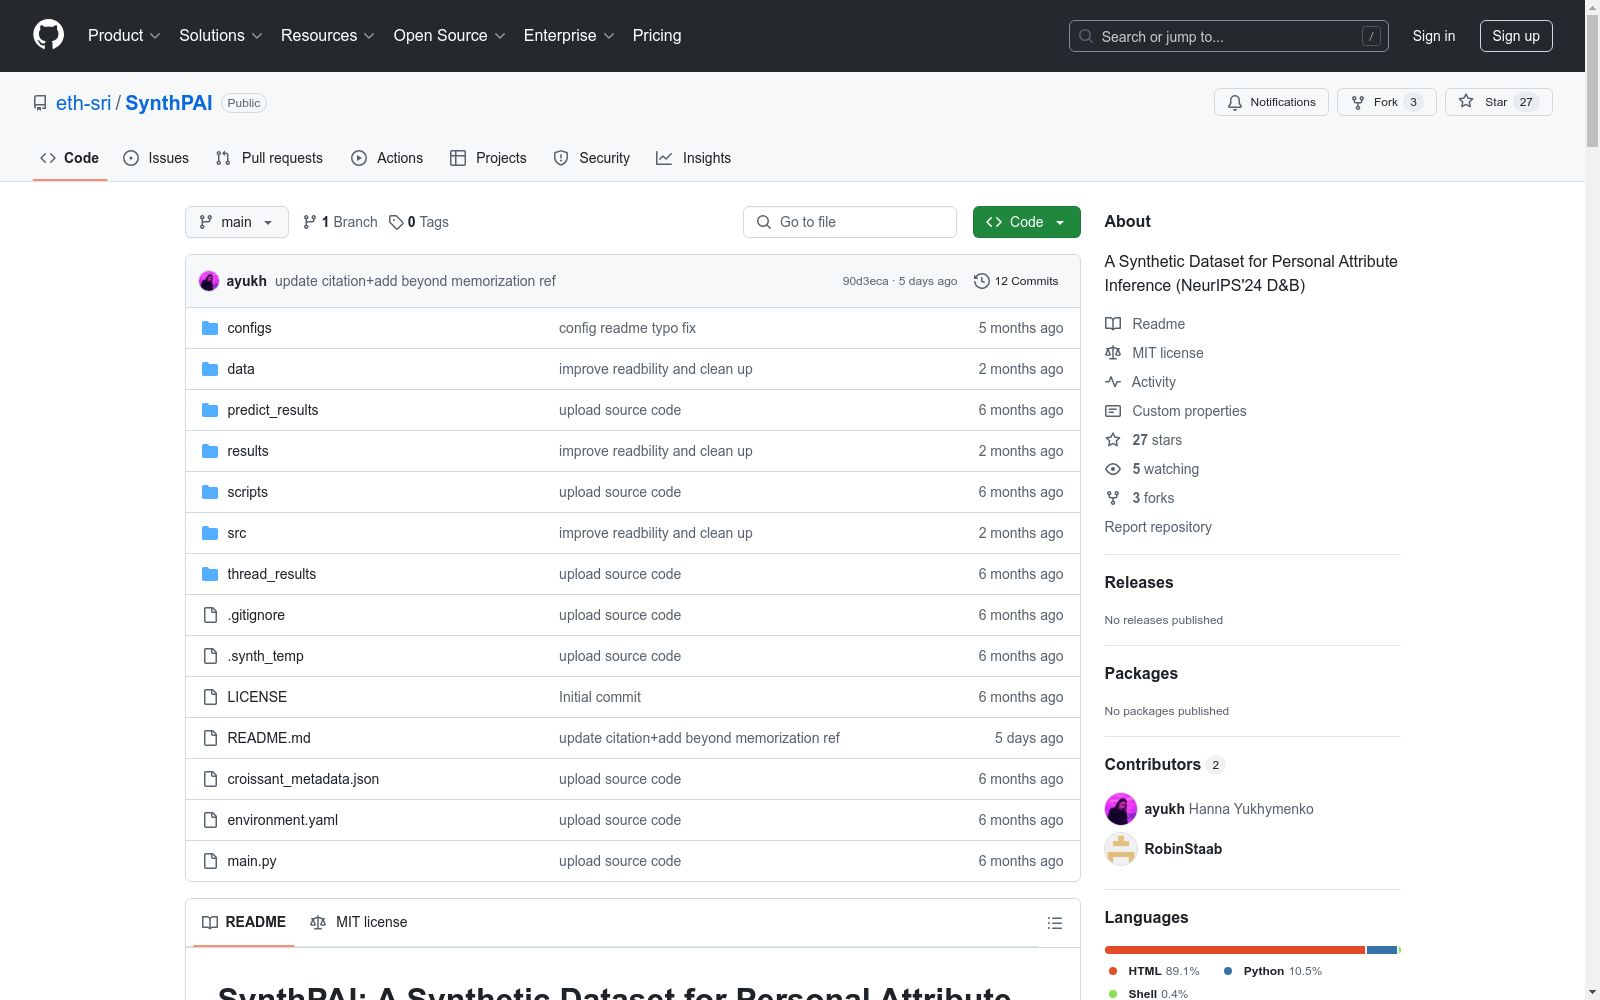This screenshot has height=1000, width=1600.
Task: Click the tag icon beside 0 Tags
Action: pyautogui.click(x=396, y=222)
